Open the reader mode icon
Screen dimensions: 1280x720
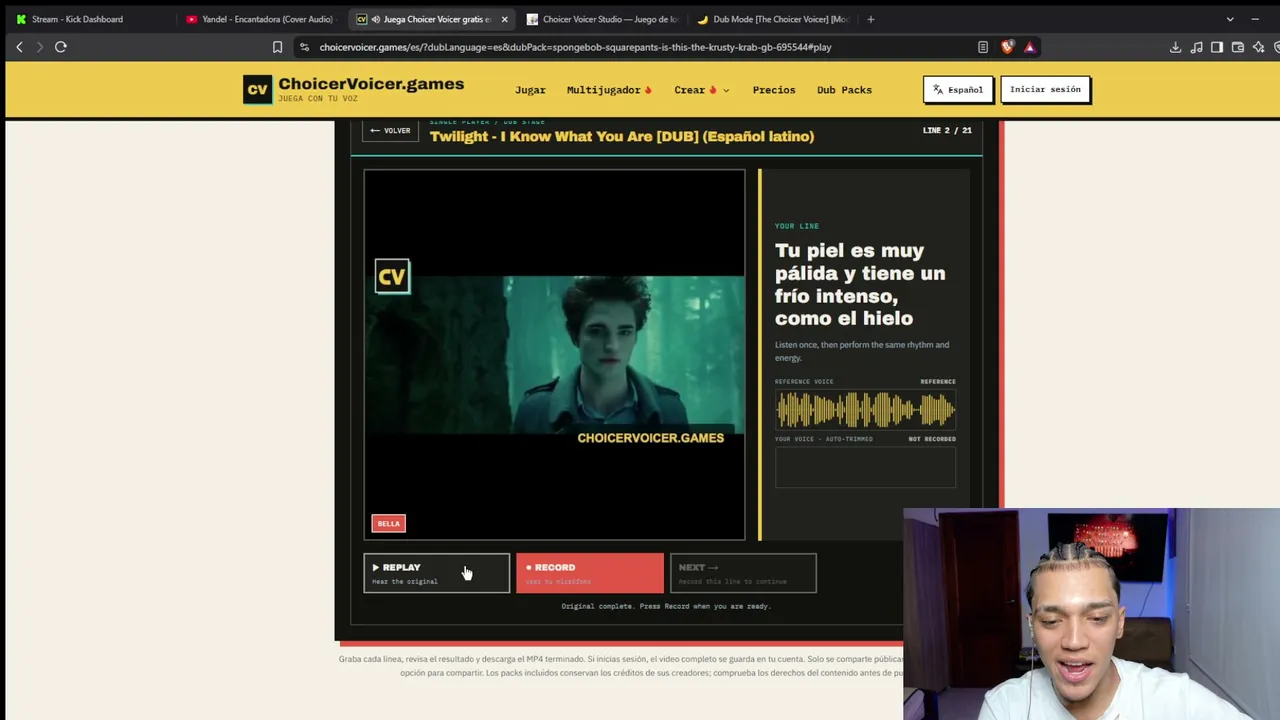[x=983, y=47]
